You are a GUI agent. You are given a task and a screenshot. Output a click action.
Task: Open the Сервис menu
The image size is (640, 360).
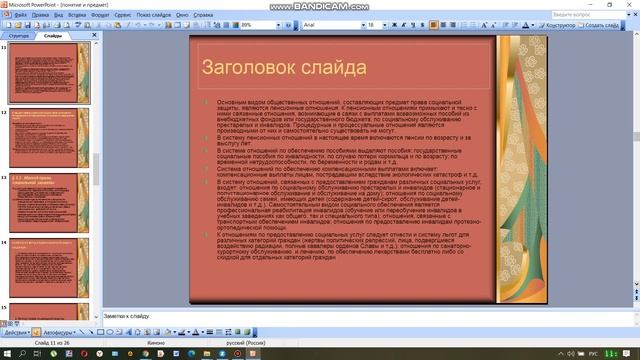click(x=122, y=15)
